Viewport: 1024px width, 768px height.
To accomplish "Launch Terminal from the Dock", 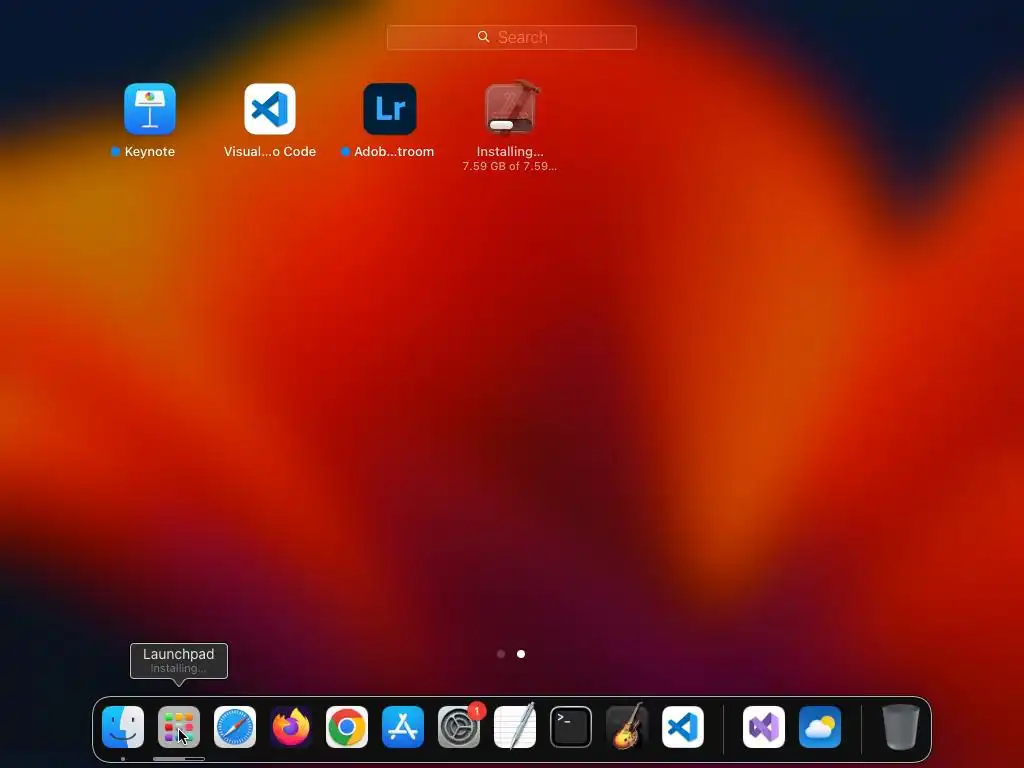I will click(571, 727).
